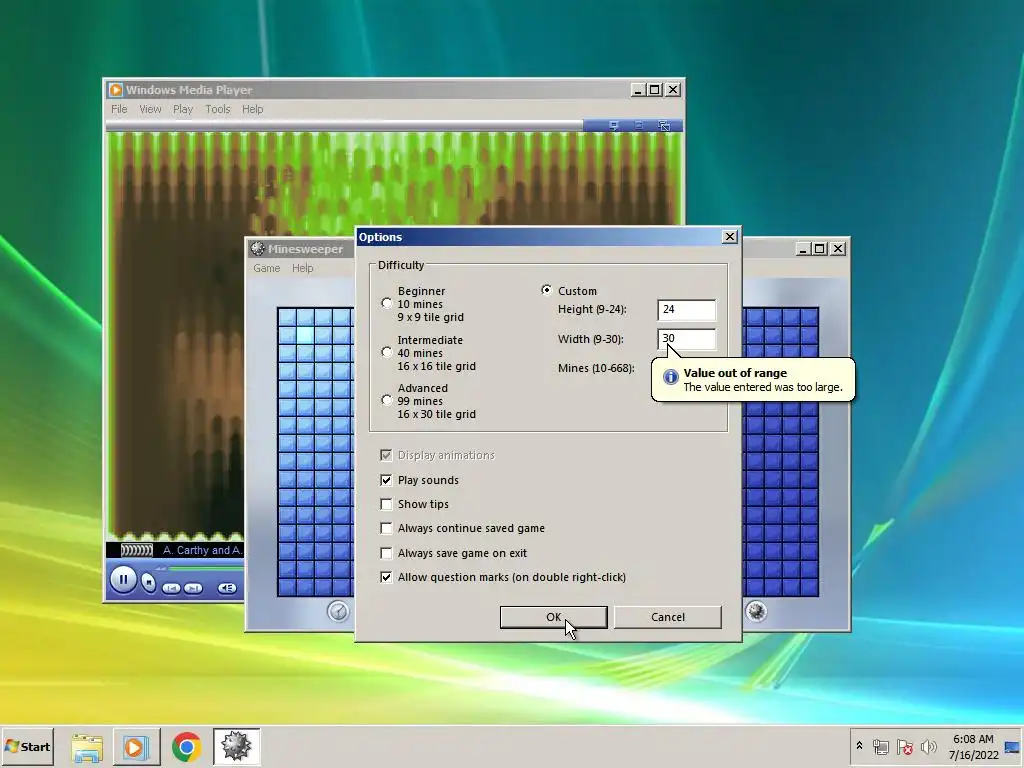Open Windows Explorer from taskbar
1024x768 pixels.
click(x=87, y=747)
